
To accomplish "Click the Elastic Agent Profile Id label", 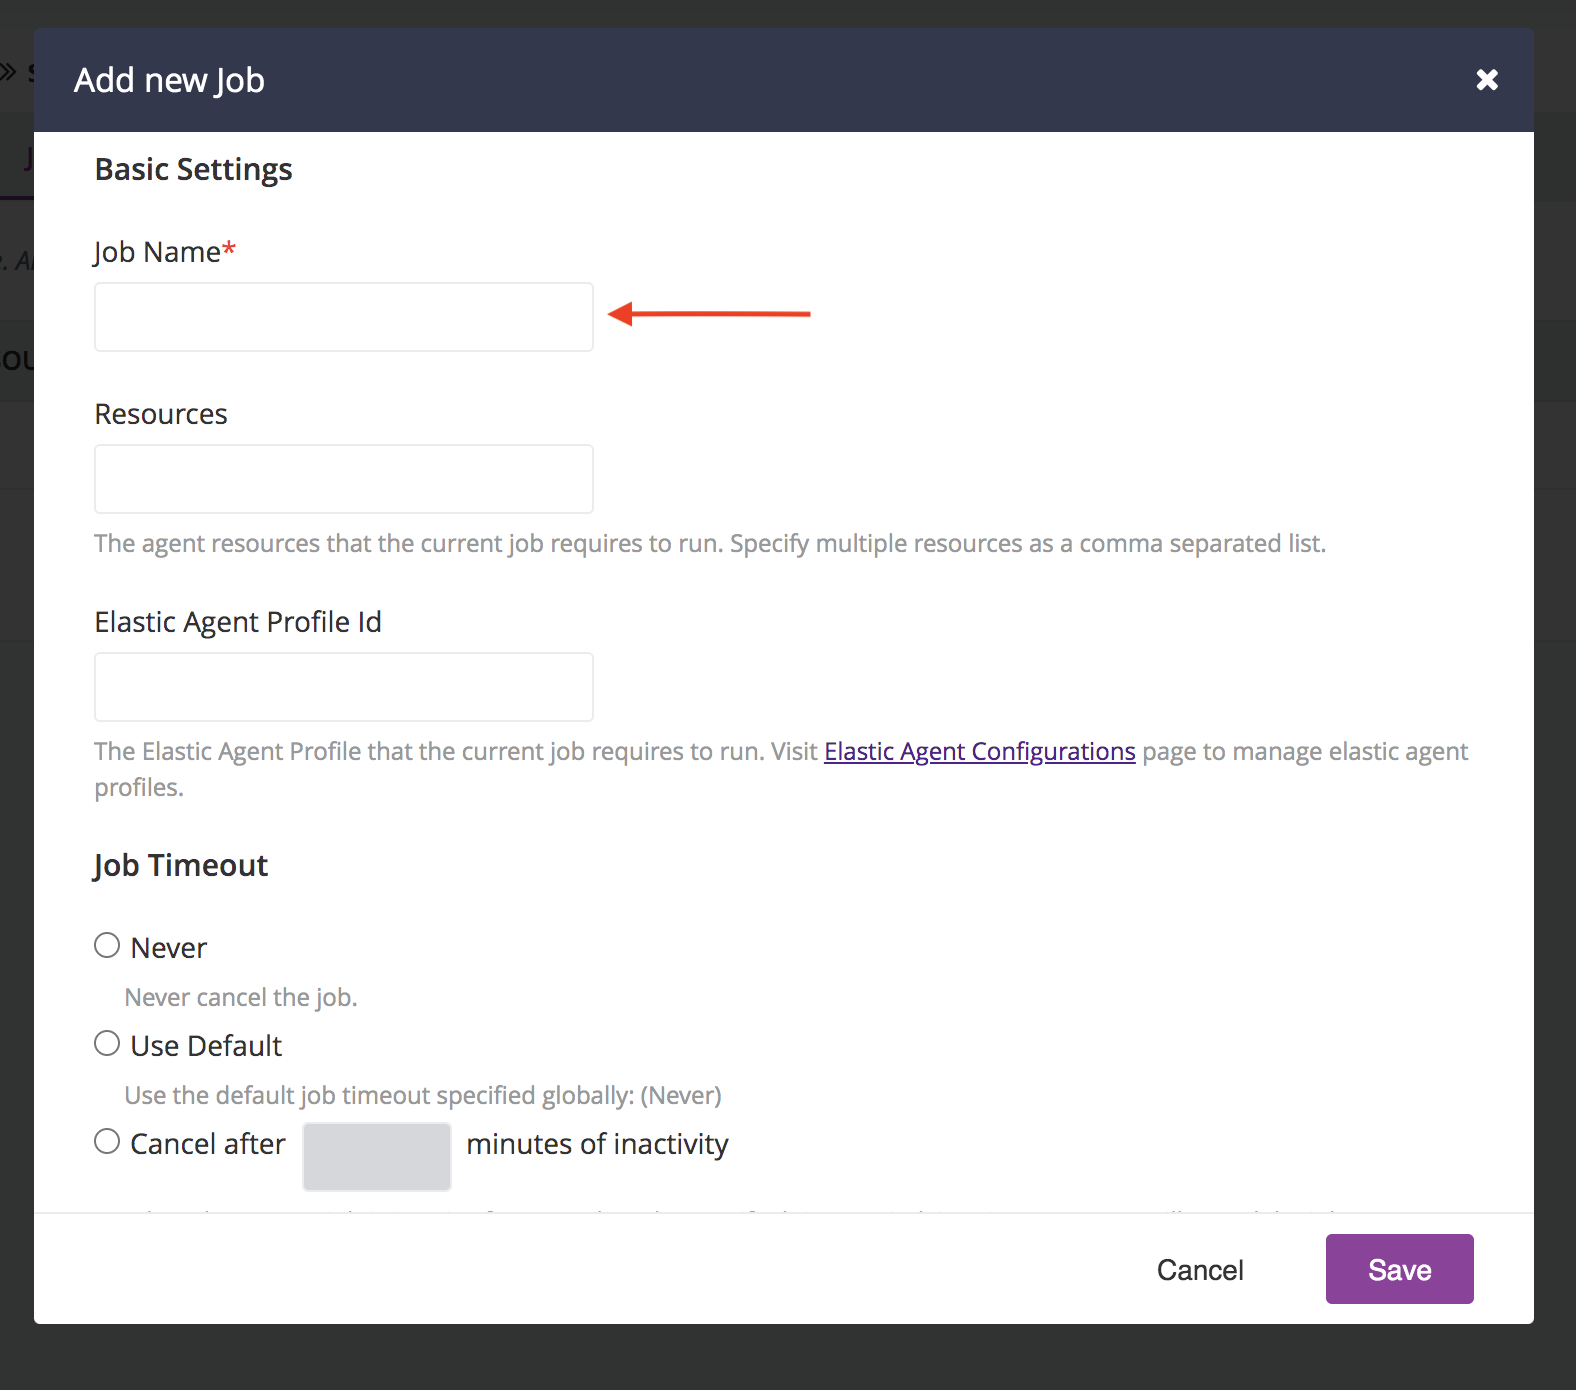I will pyautogui.click(x=238, y=622).
